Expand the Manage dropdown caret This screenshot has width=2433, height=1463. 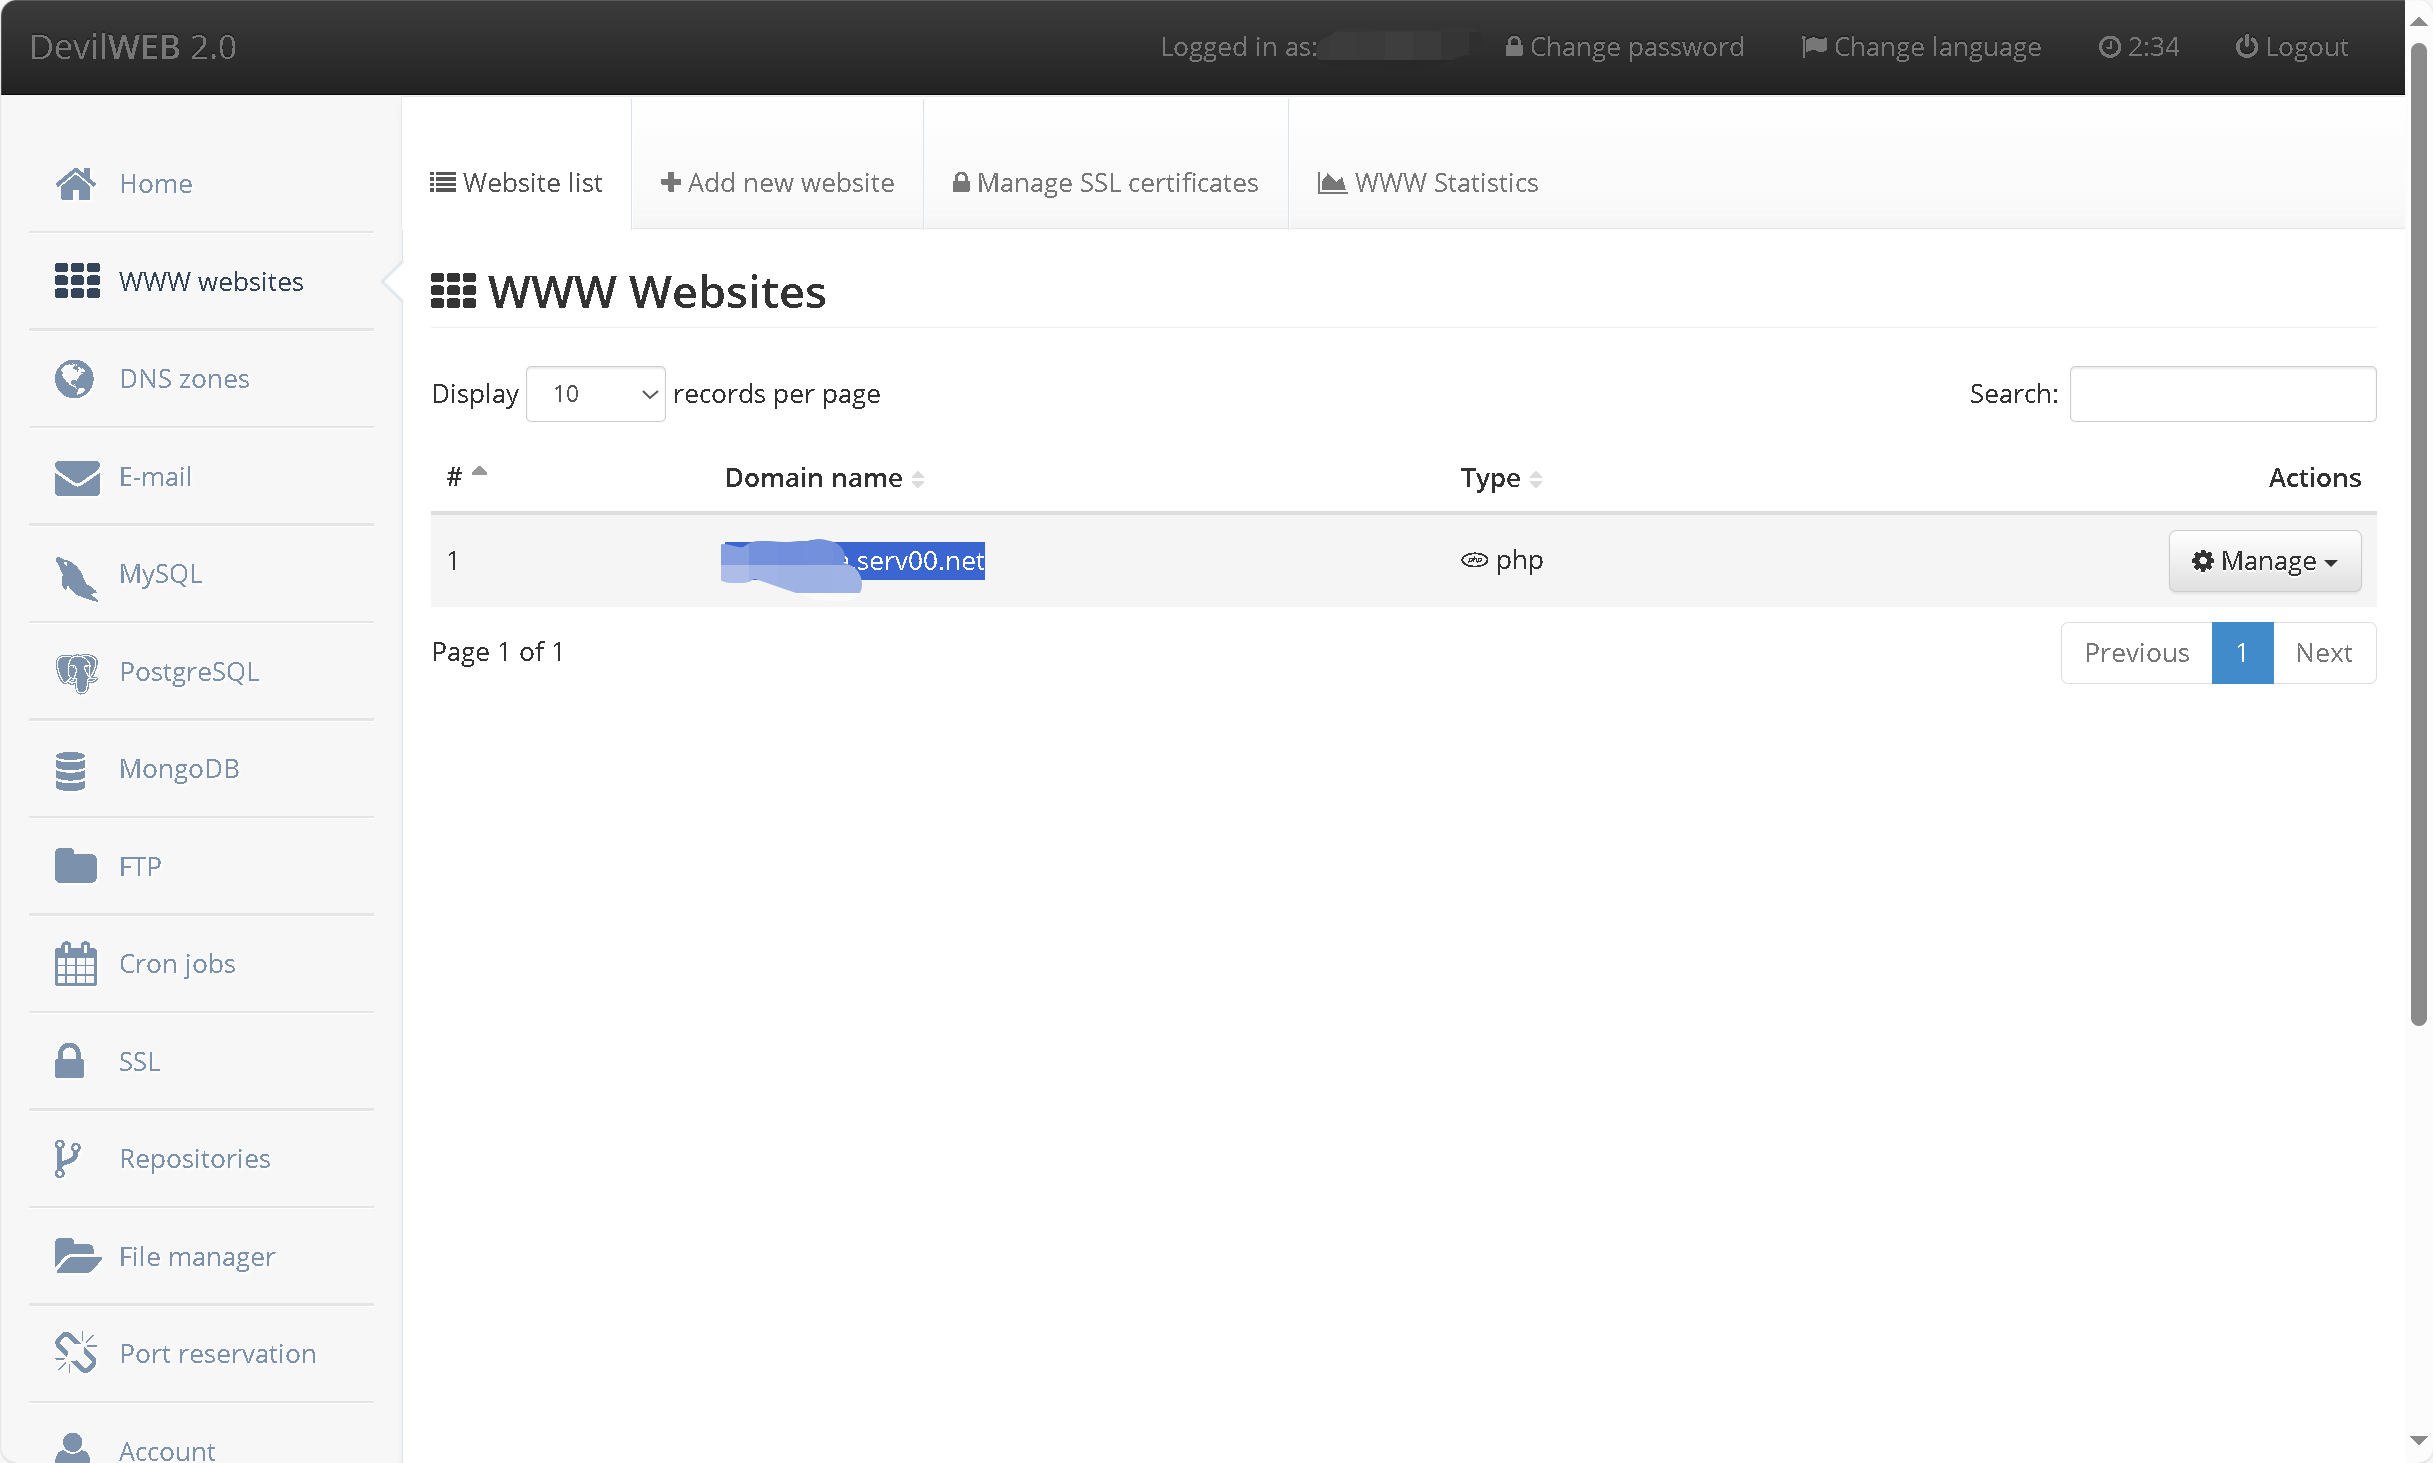2331,563
